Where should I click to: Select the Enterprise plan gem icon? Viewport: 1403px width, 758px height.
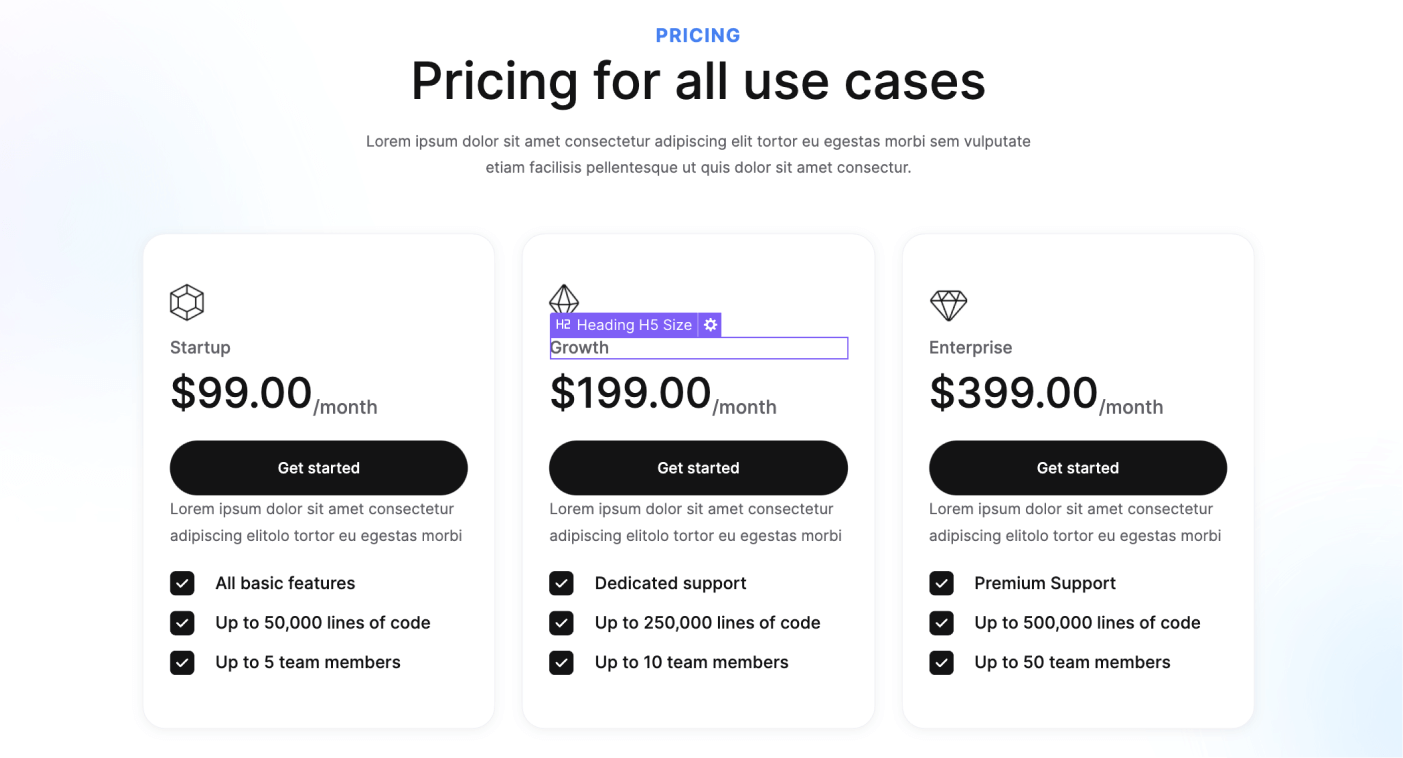click(946, 304)
